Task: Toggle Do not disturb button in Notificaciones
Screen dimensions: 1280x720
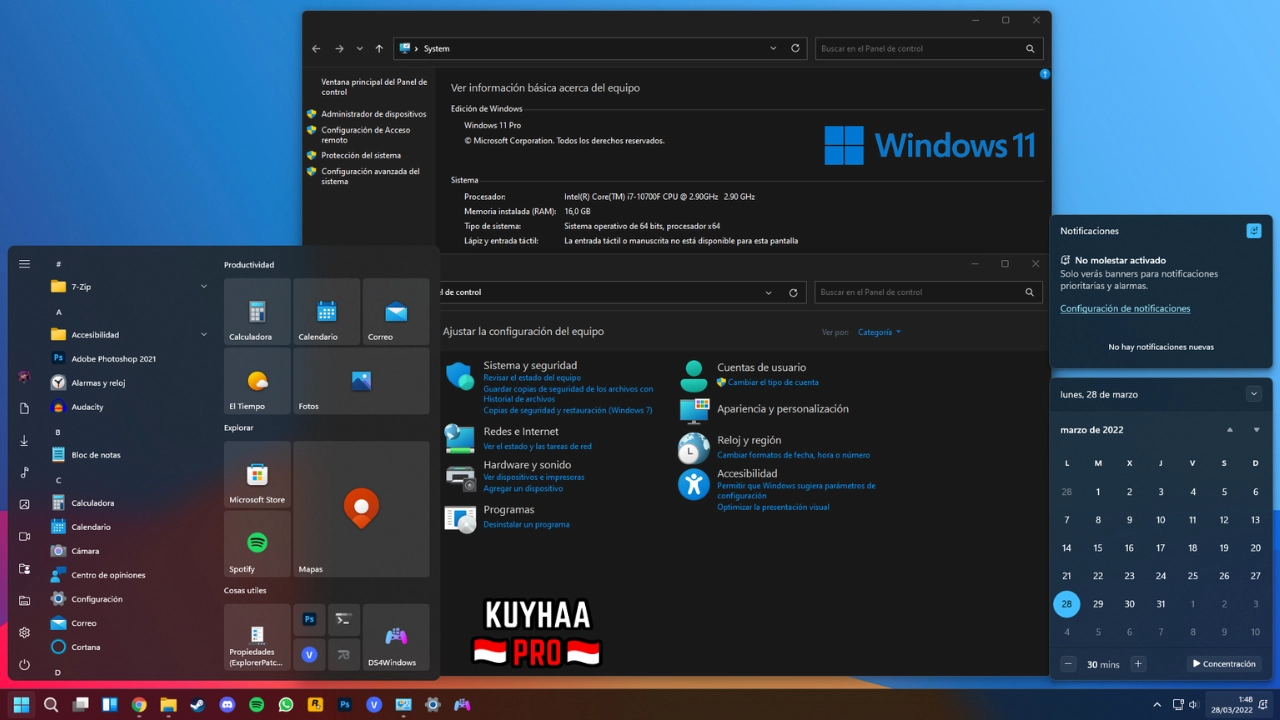Action: (1254, 231)
